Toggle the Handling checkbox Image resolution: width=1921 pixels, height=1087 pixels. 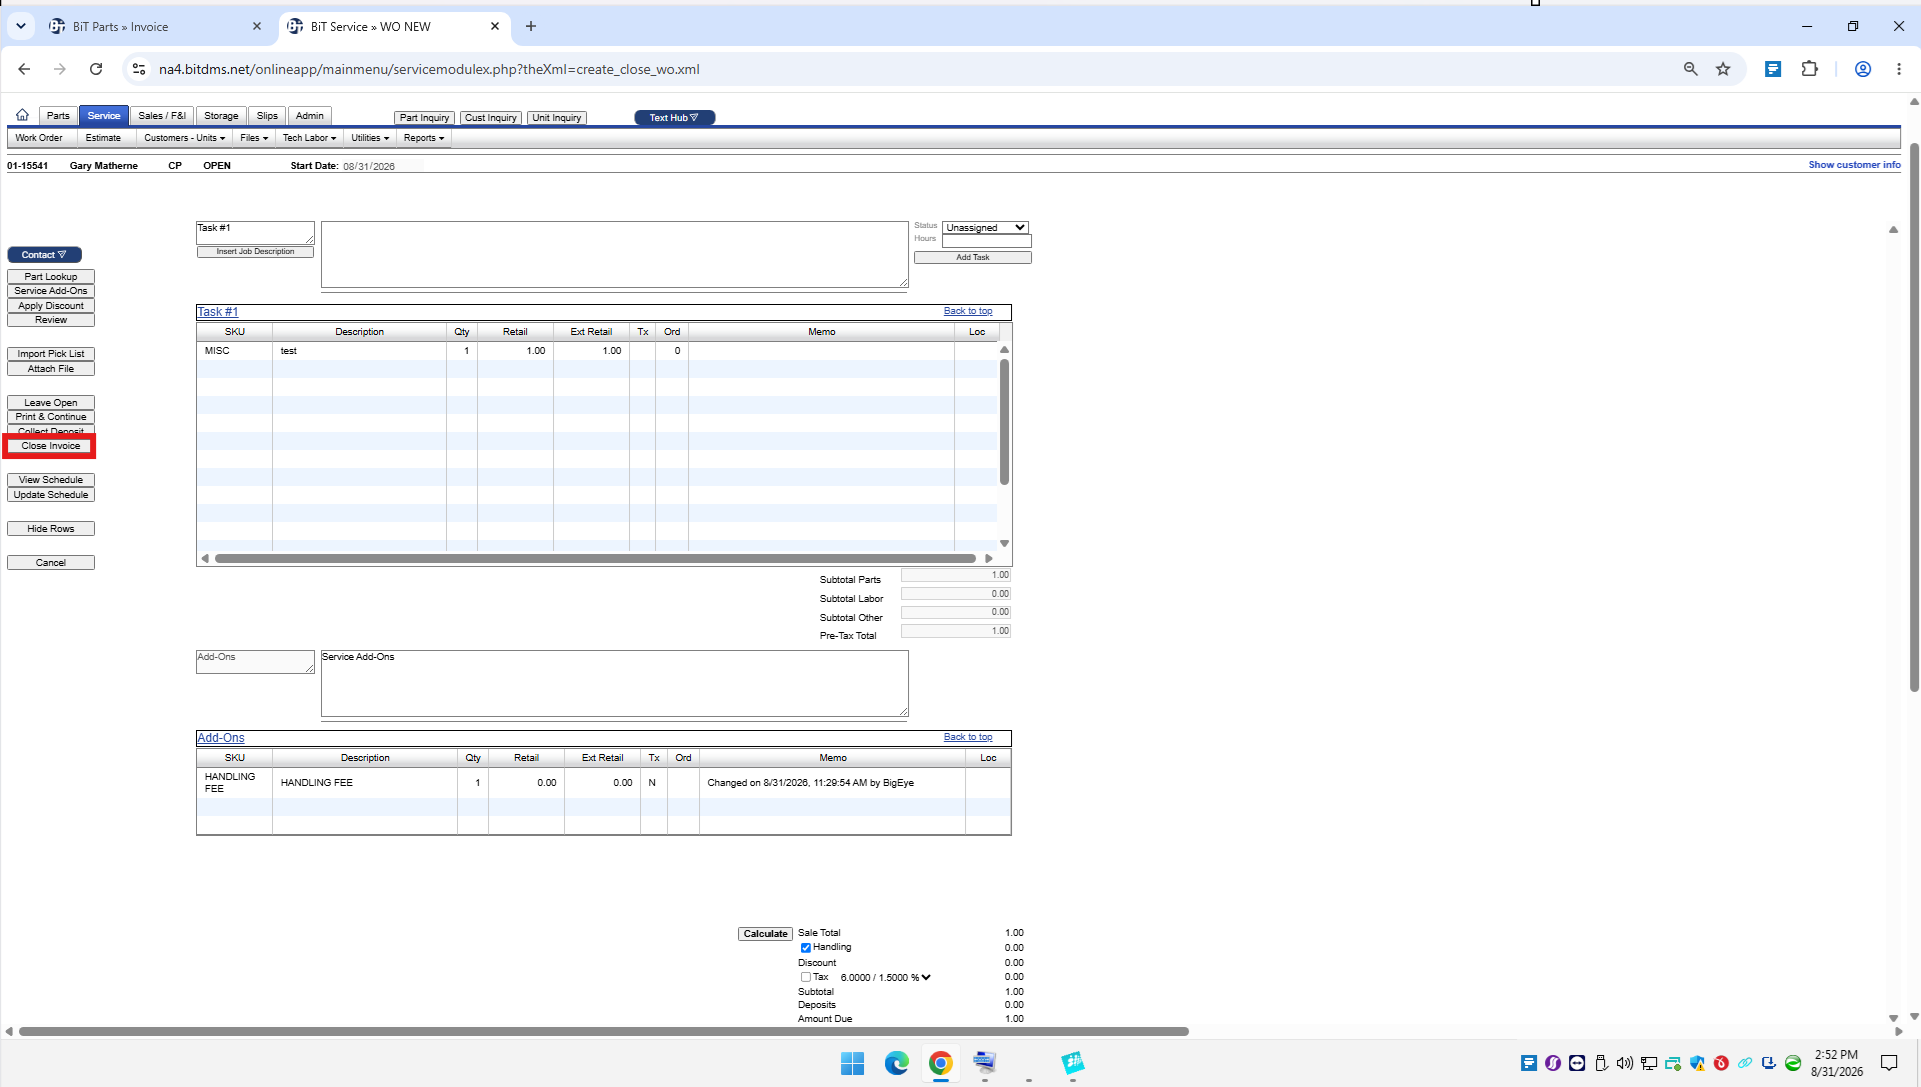805,948
